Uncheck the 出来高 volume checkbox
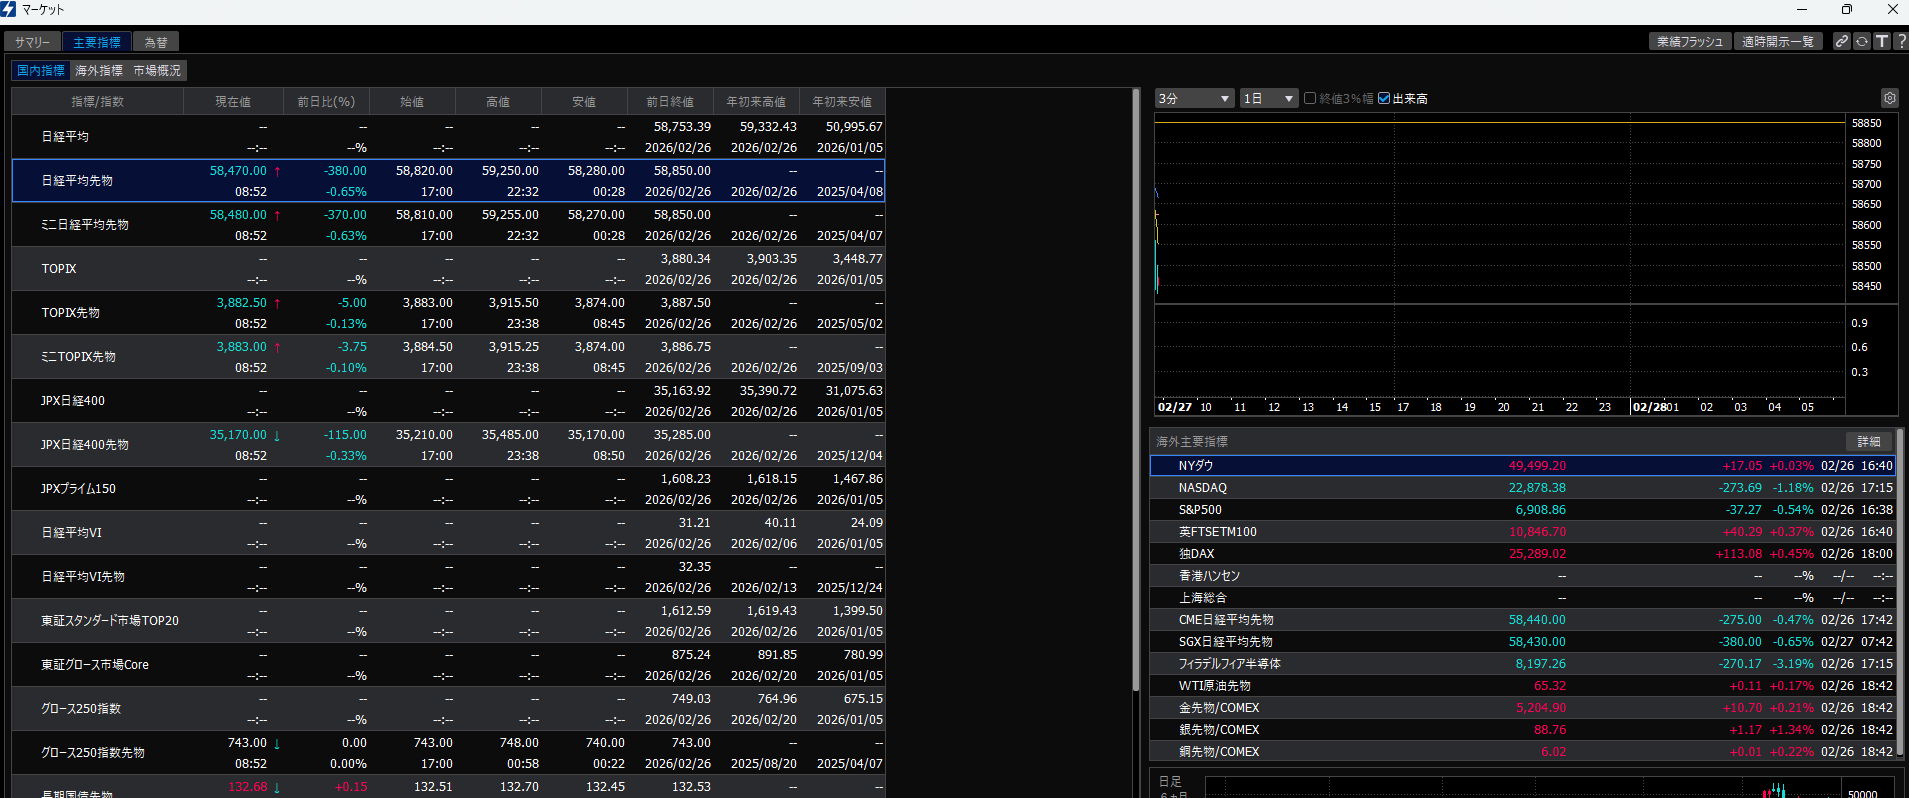Image resolution: width=1909 pixels, height=798 pixels. (x=1384, y=98)
